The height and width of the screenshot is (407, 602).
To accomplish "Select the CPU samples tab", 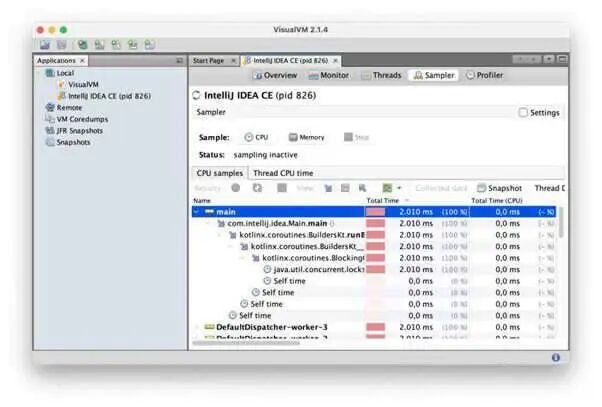I will 220,173.
